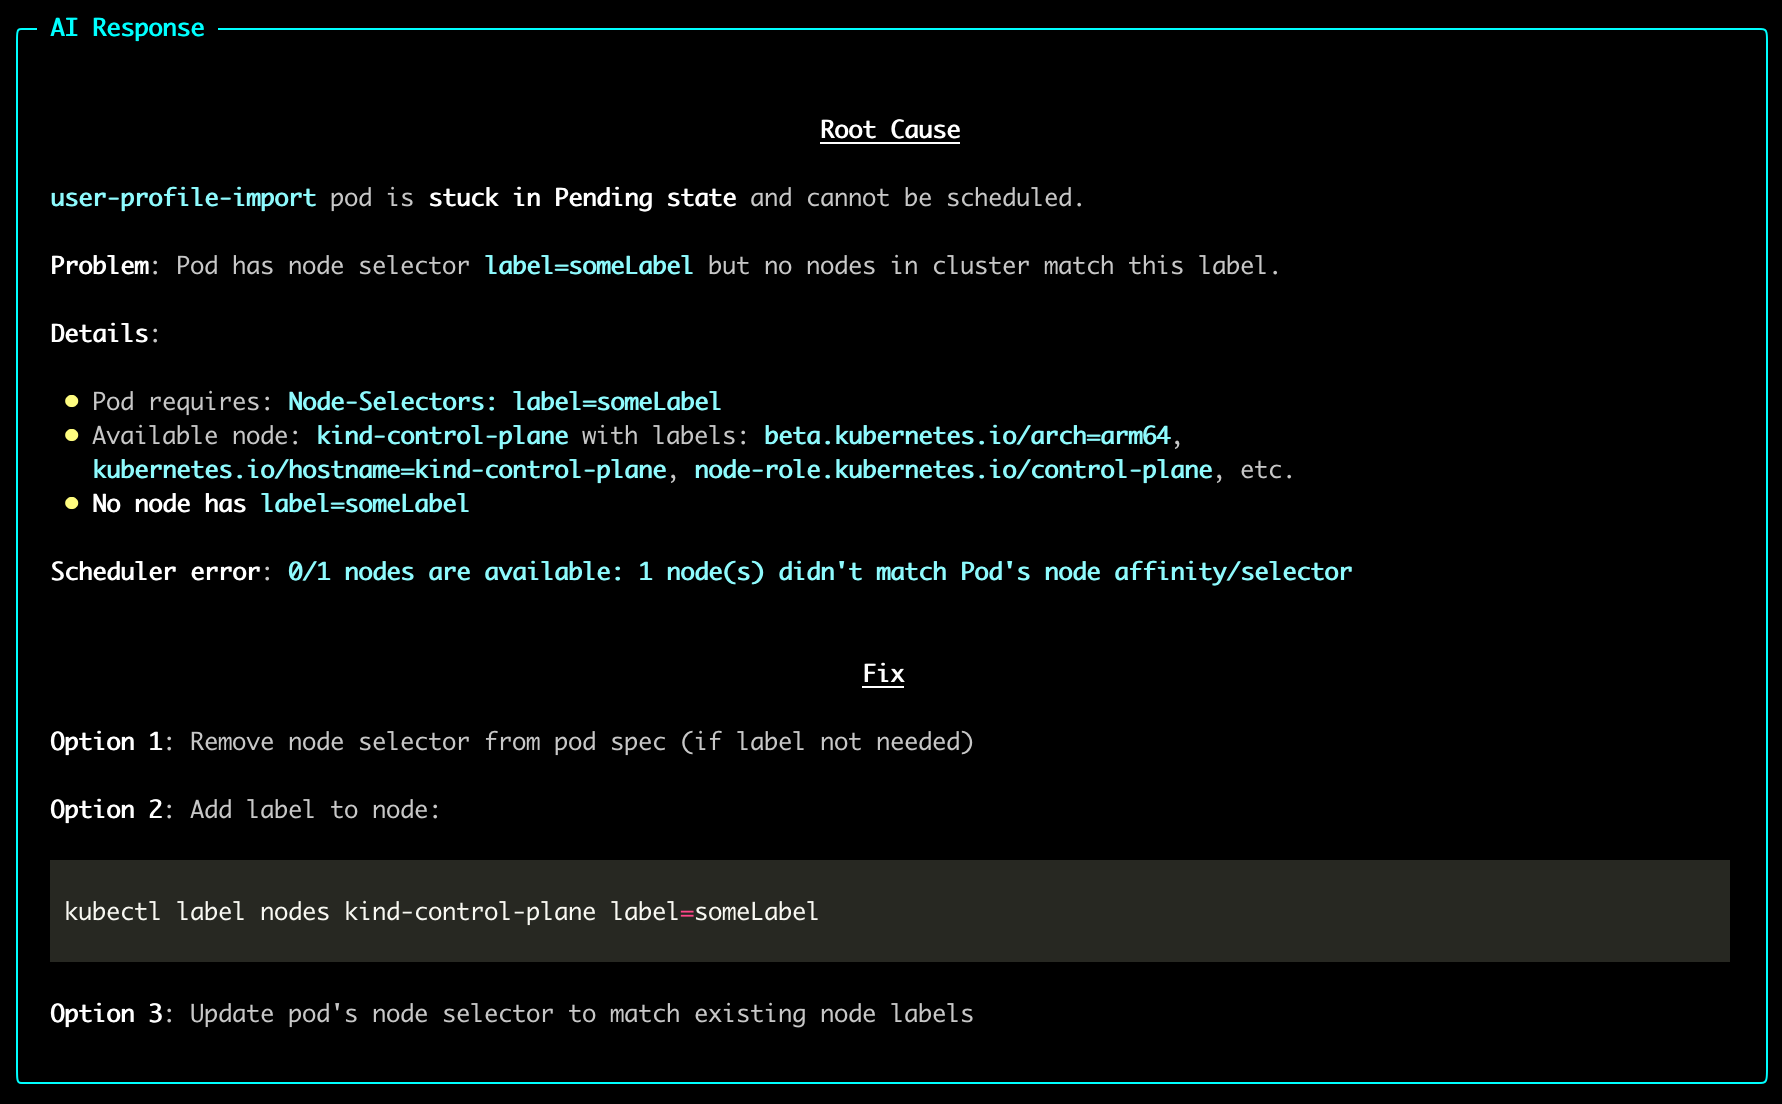Viewport: 1782px width, 1104px height.
Task: Click the "Option 1" fix label
Action: (106, 742)
